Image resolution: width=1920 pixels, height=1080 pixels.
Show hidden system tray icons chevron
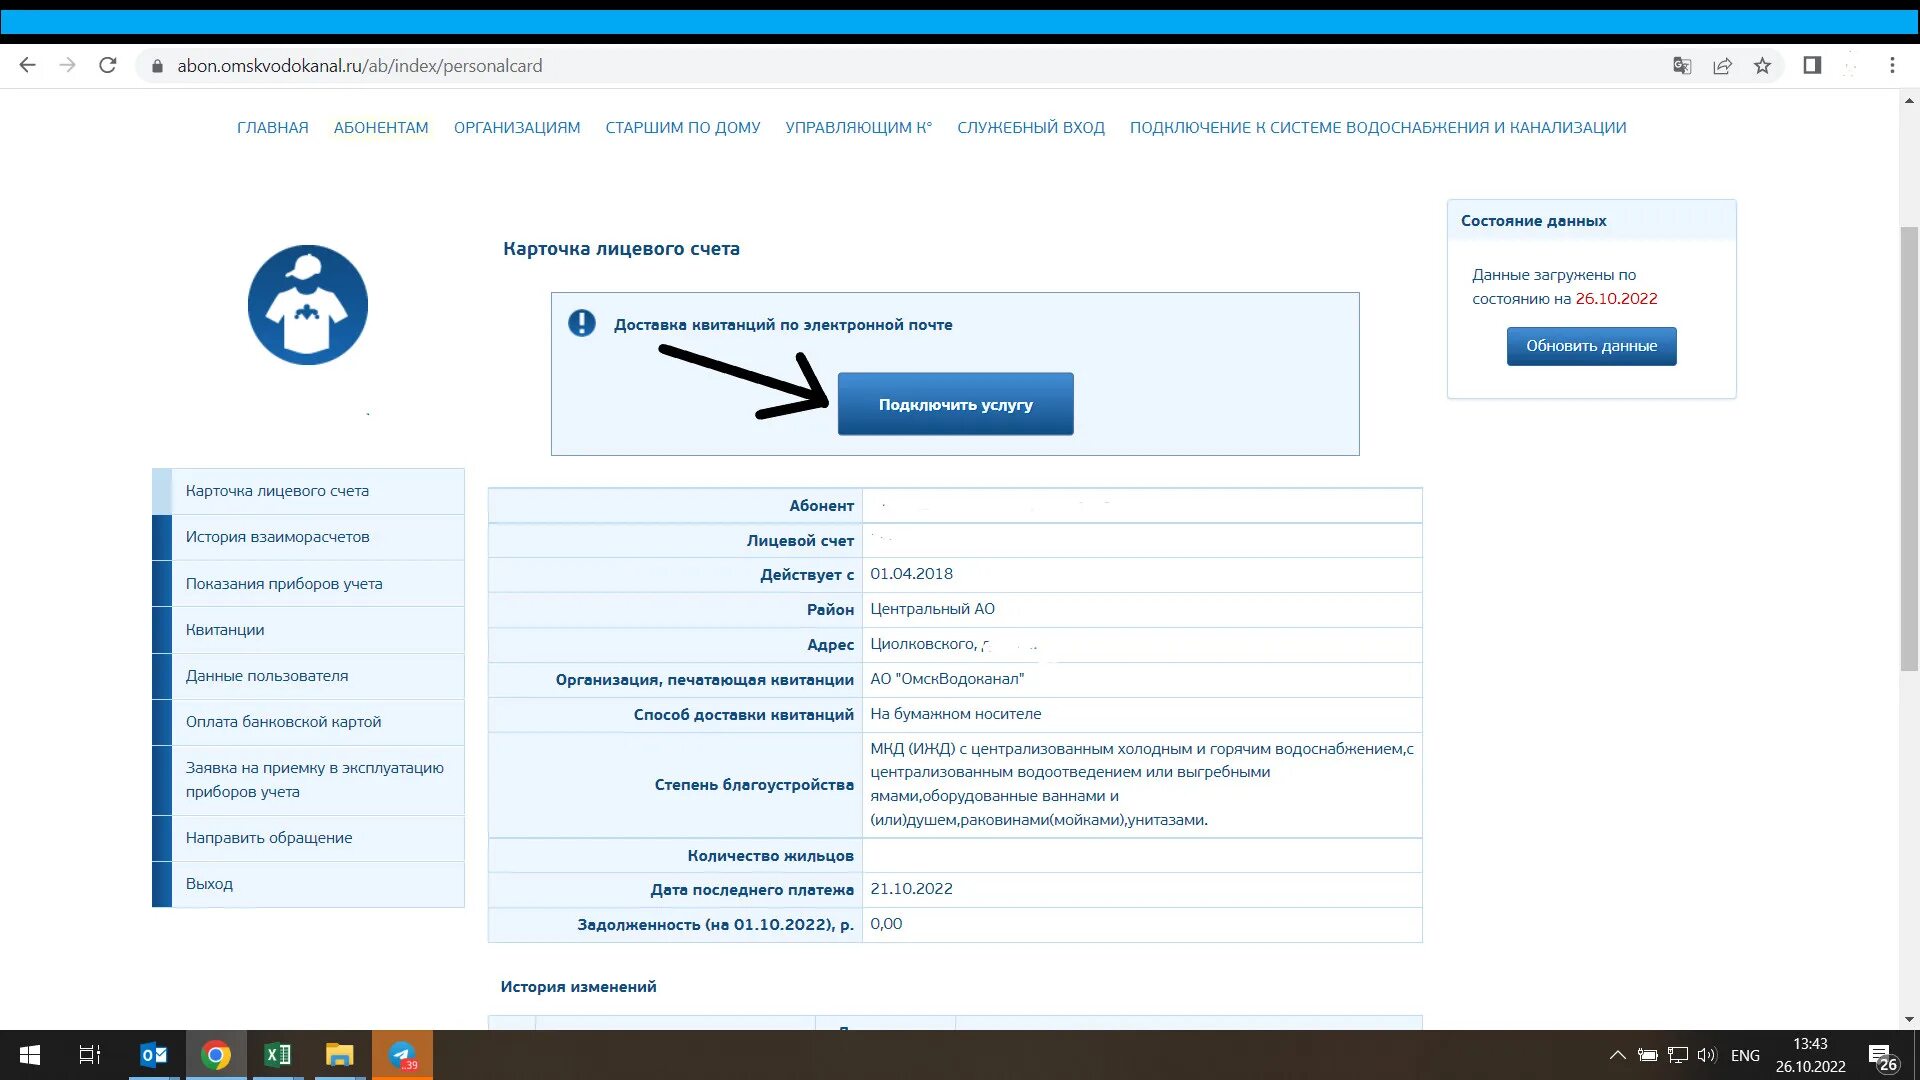pos(1617,1055)
